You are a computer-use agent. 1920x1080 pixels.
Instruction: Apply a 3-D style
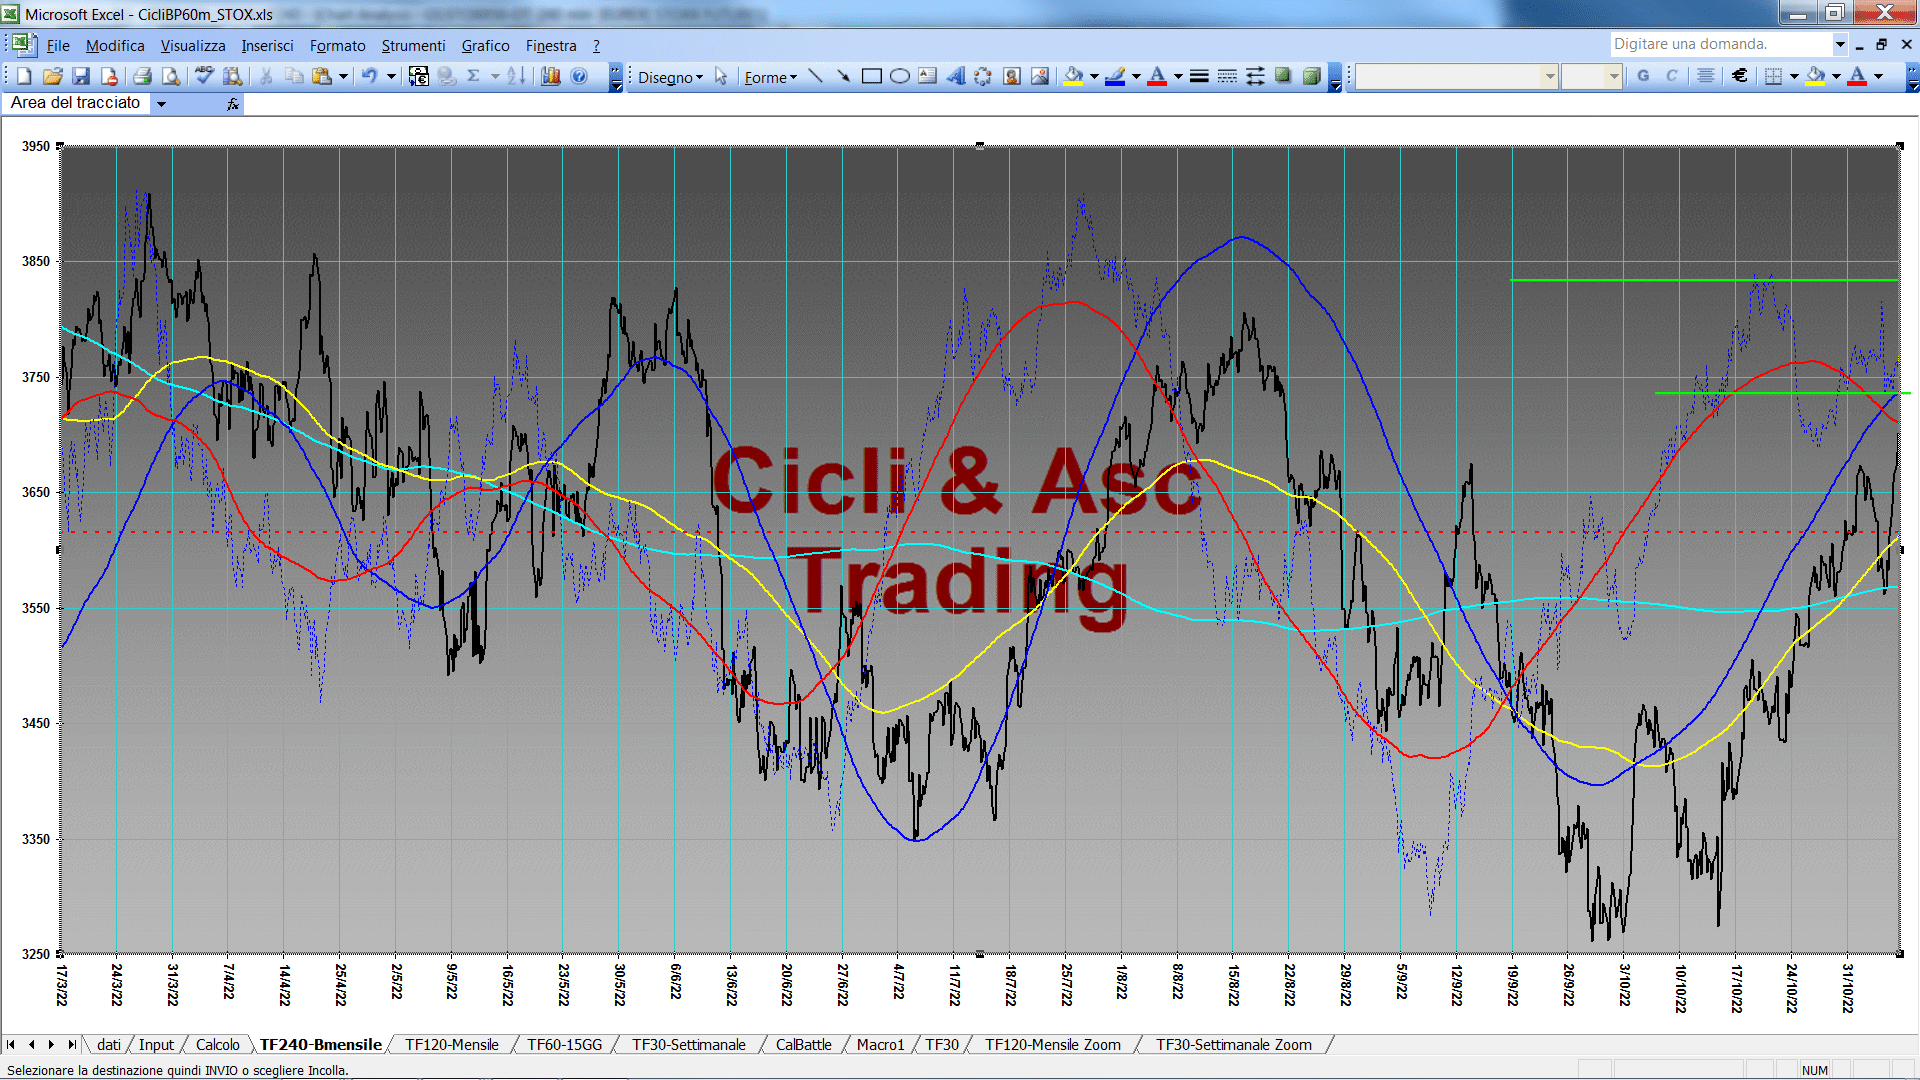point(1311,76)
